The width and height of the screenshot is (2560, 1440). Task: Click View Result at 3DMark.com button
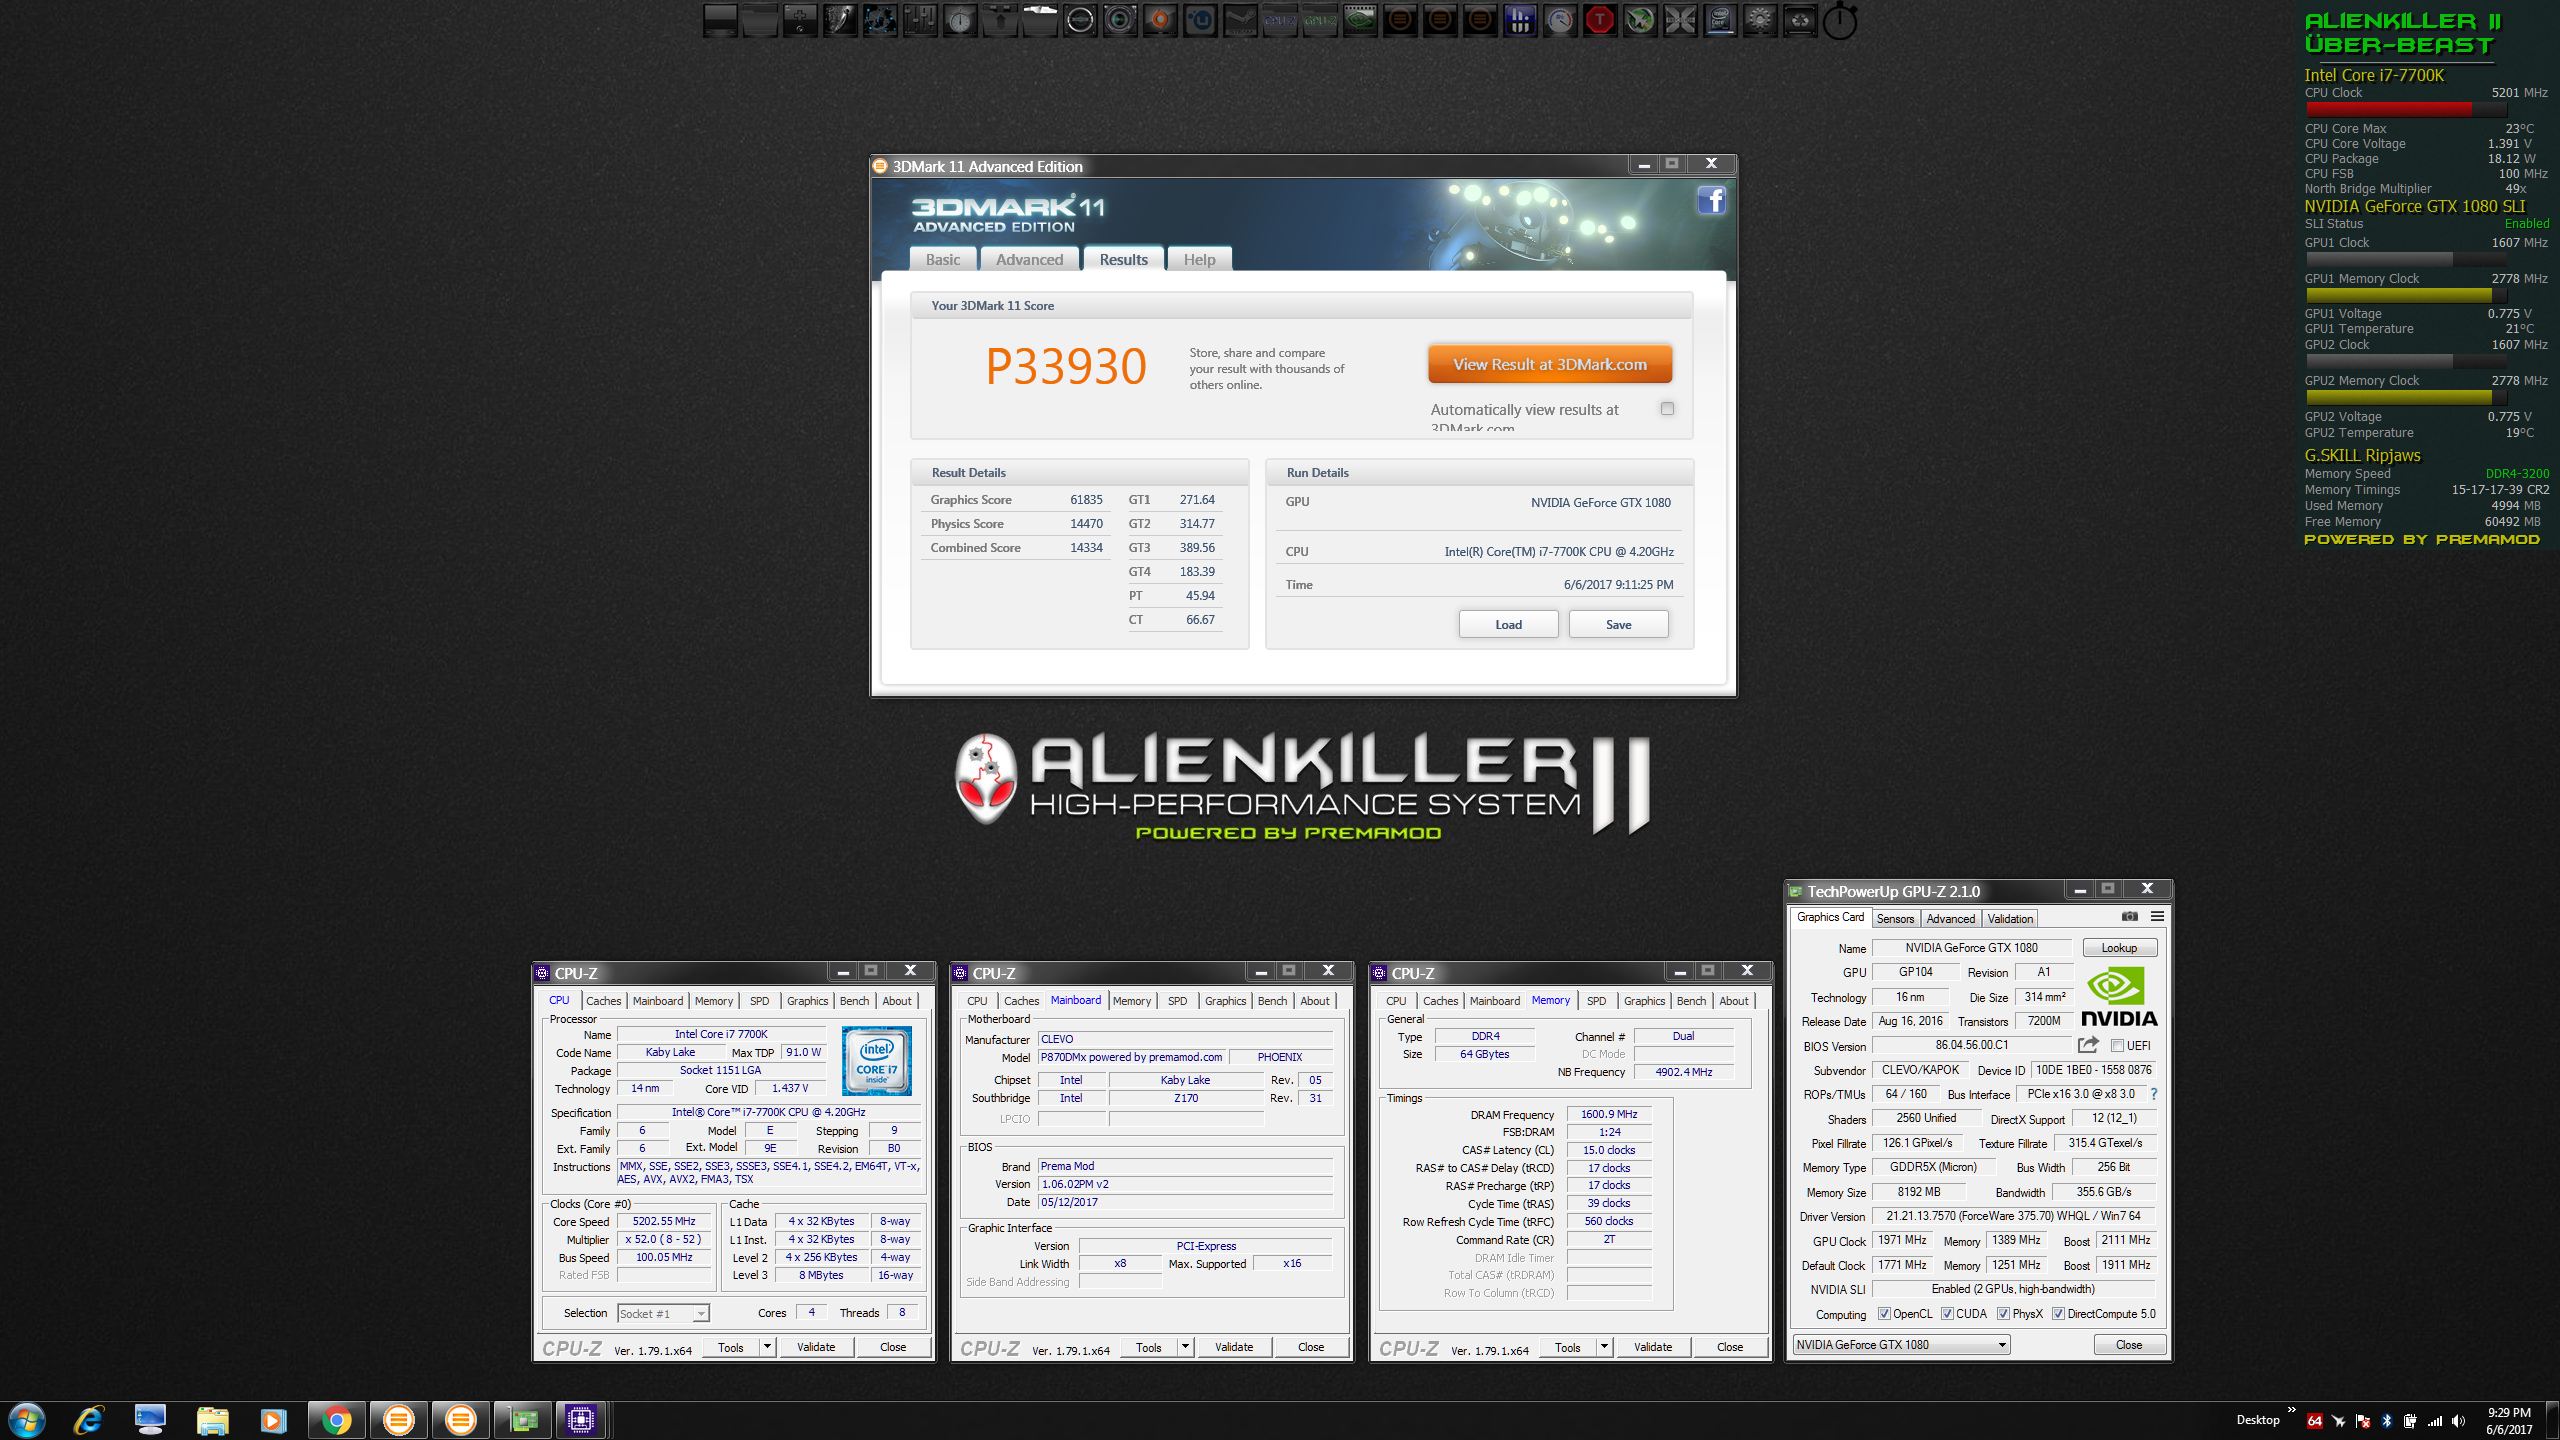point(1549,365)
